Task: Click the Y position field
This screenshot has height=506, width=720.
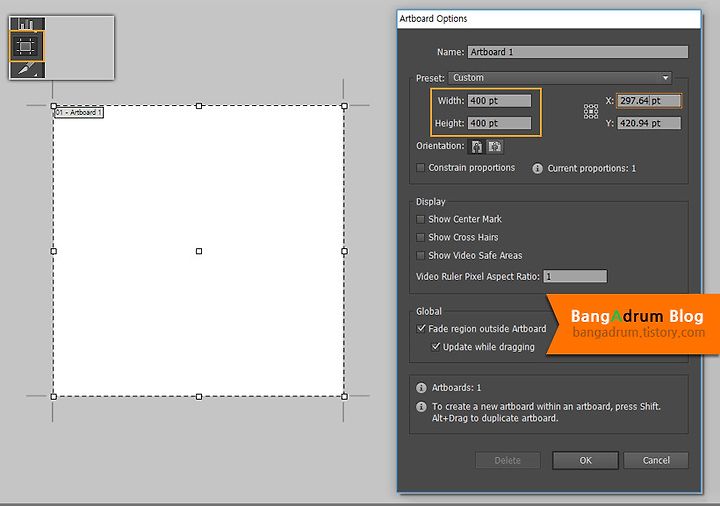Action: pyautogui.click(x=649, y=123)
